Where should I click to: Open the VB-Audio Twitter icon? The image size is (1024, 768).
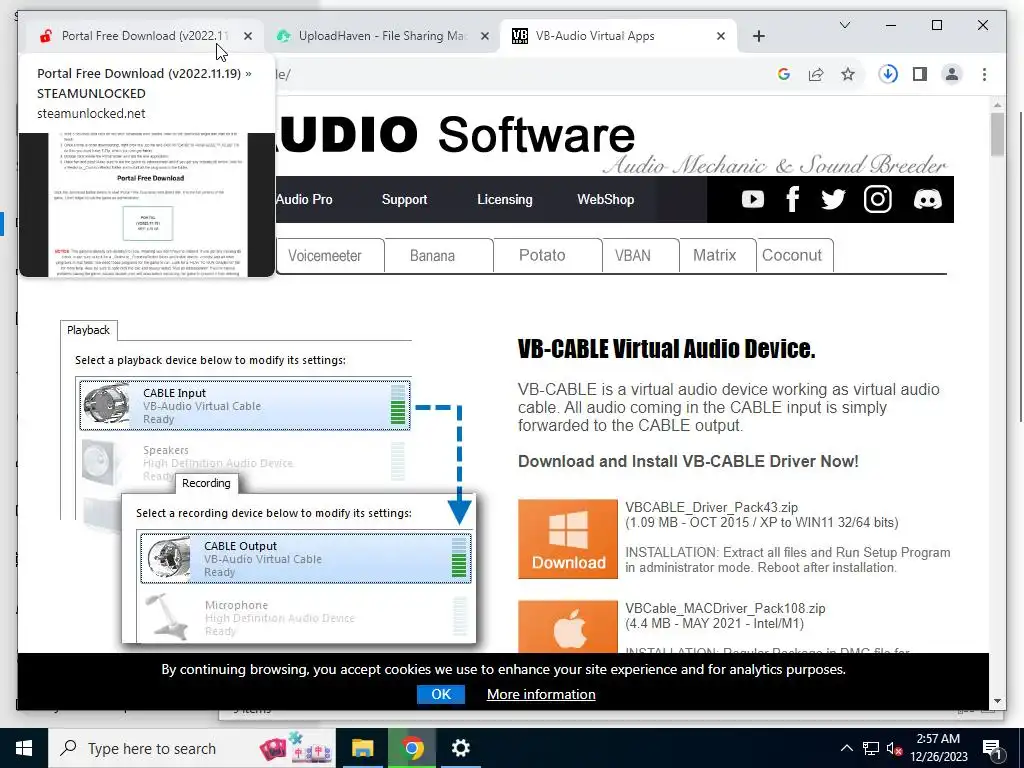point(833,199)
